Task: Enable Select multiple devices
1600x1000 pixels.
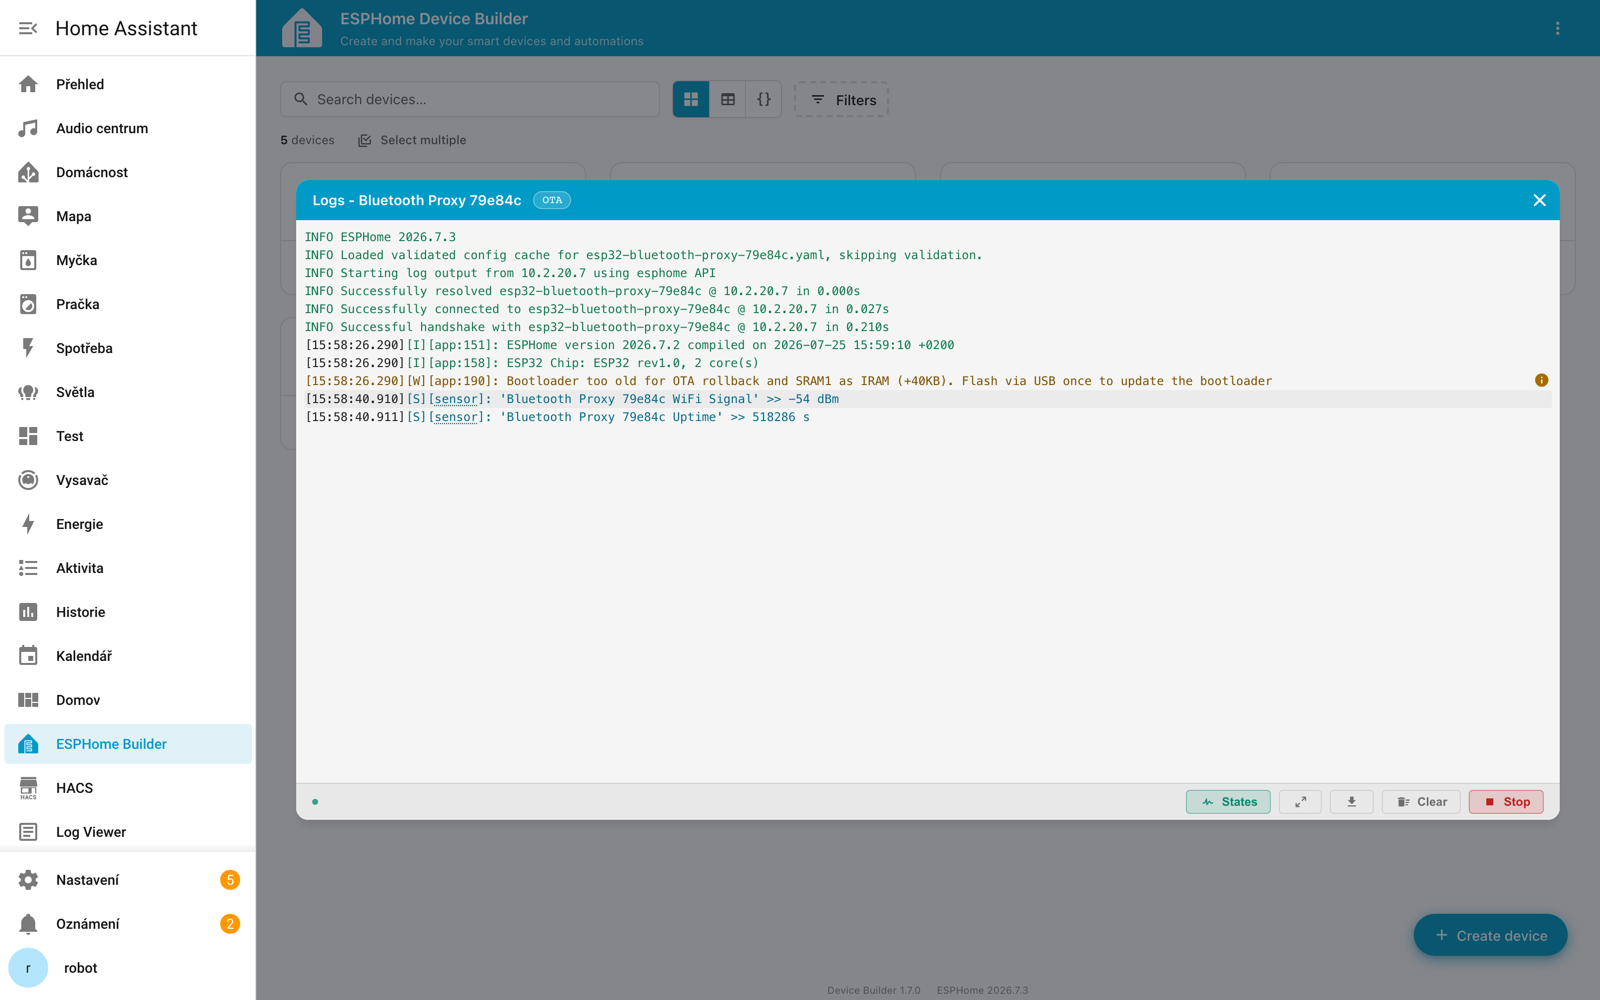Action: [x=412, y=140]
